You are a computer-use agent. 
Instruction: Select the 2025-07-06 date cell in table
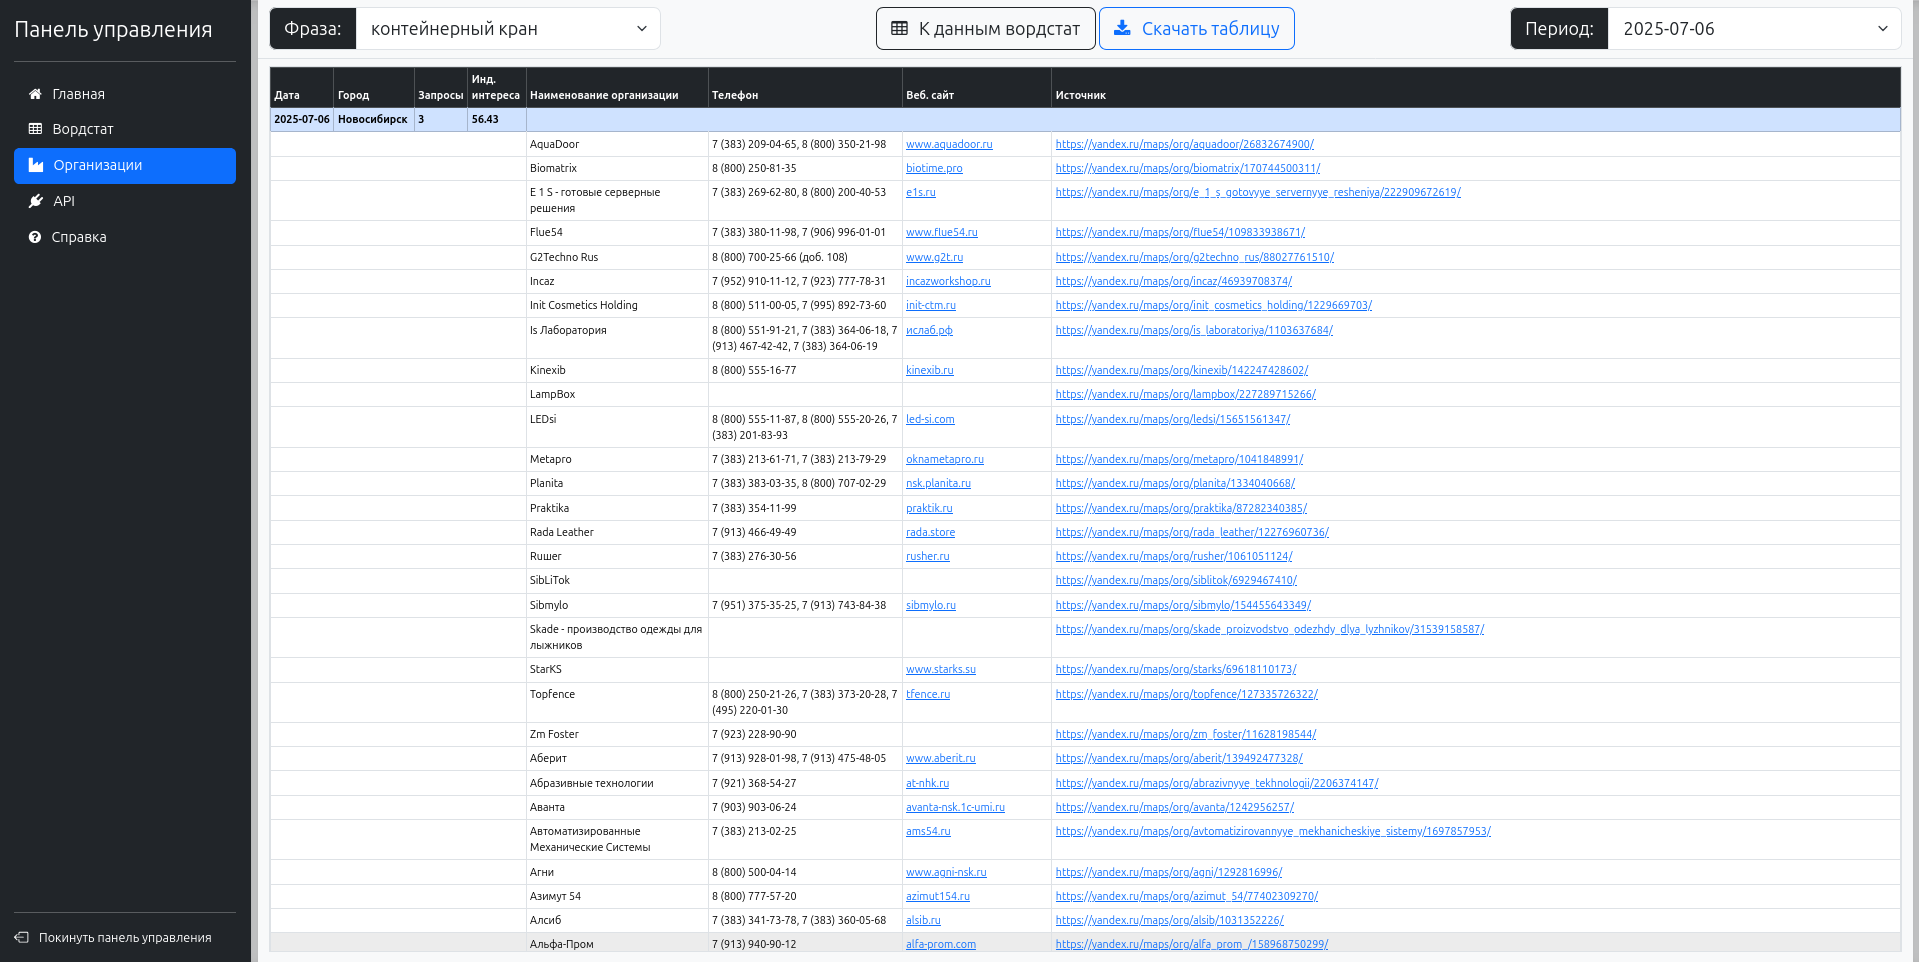pyautogui.click(x=302, y=119)
